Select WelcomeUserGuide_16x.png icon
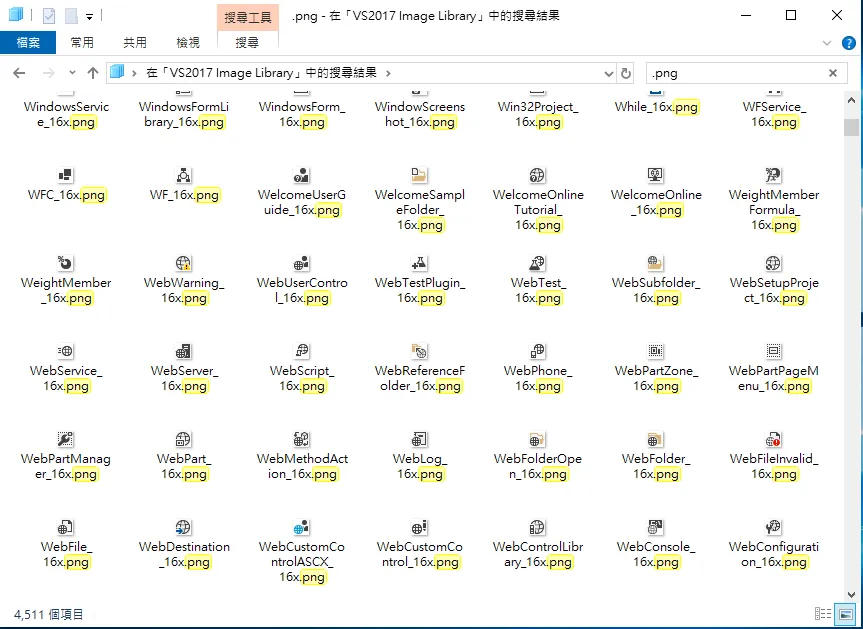863x629 pixels. [x=302, y=176]
